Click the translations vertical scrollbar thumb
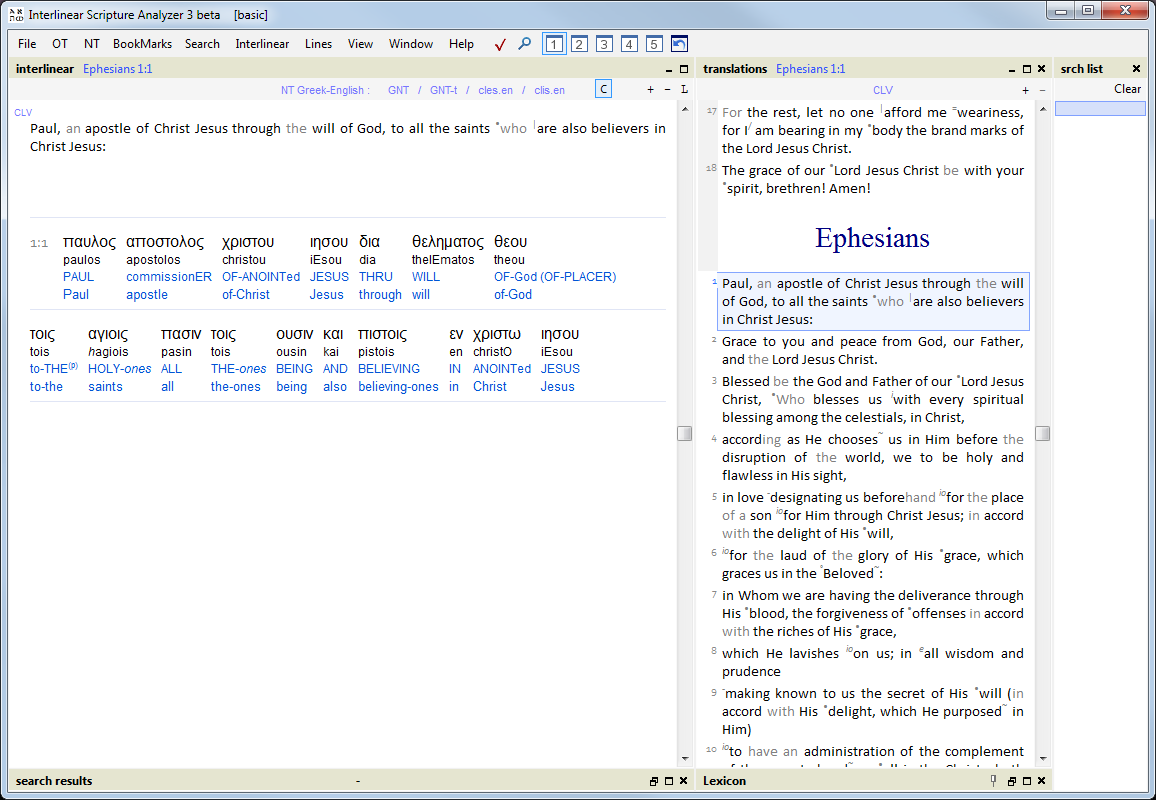 (1042, 433)
